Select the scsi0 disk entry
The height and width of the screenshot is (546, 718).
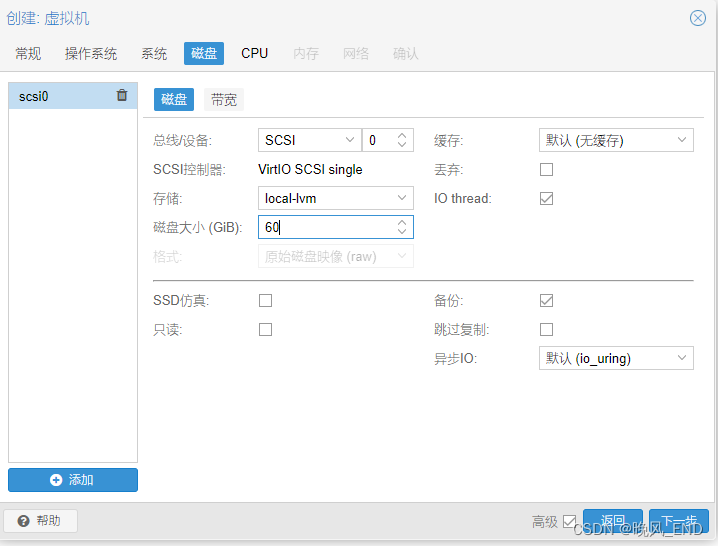coord(73,96)
